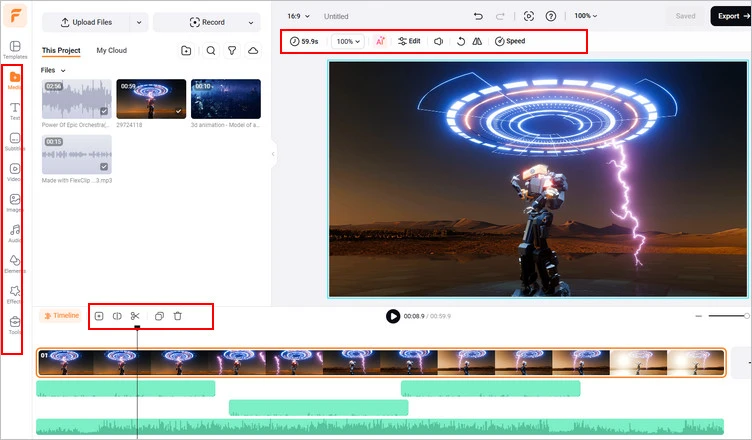
Task: Click the video preview canvas
Action: (x=538, y=179)
